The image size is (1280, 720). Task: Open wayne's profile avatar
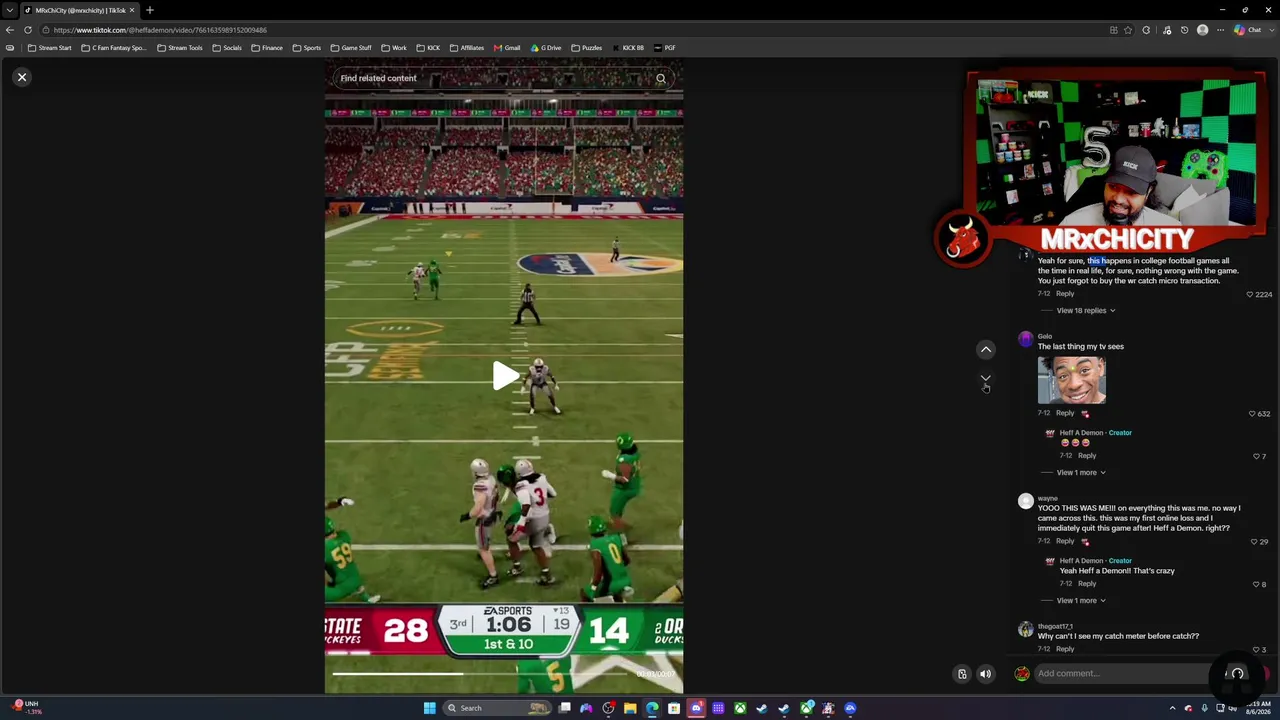point(1025,502)
